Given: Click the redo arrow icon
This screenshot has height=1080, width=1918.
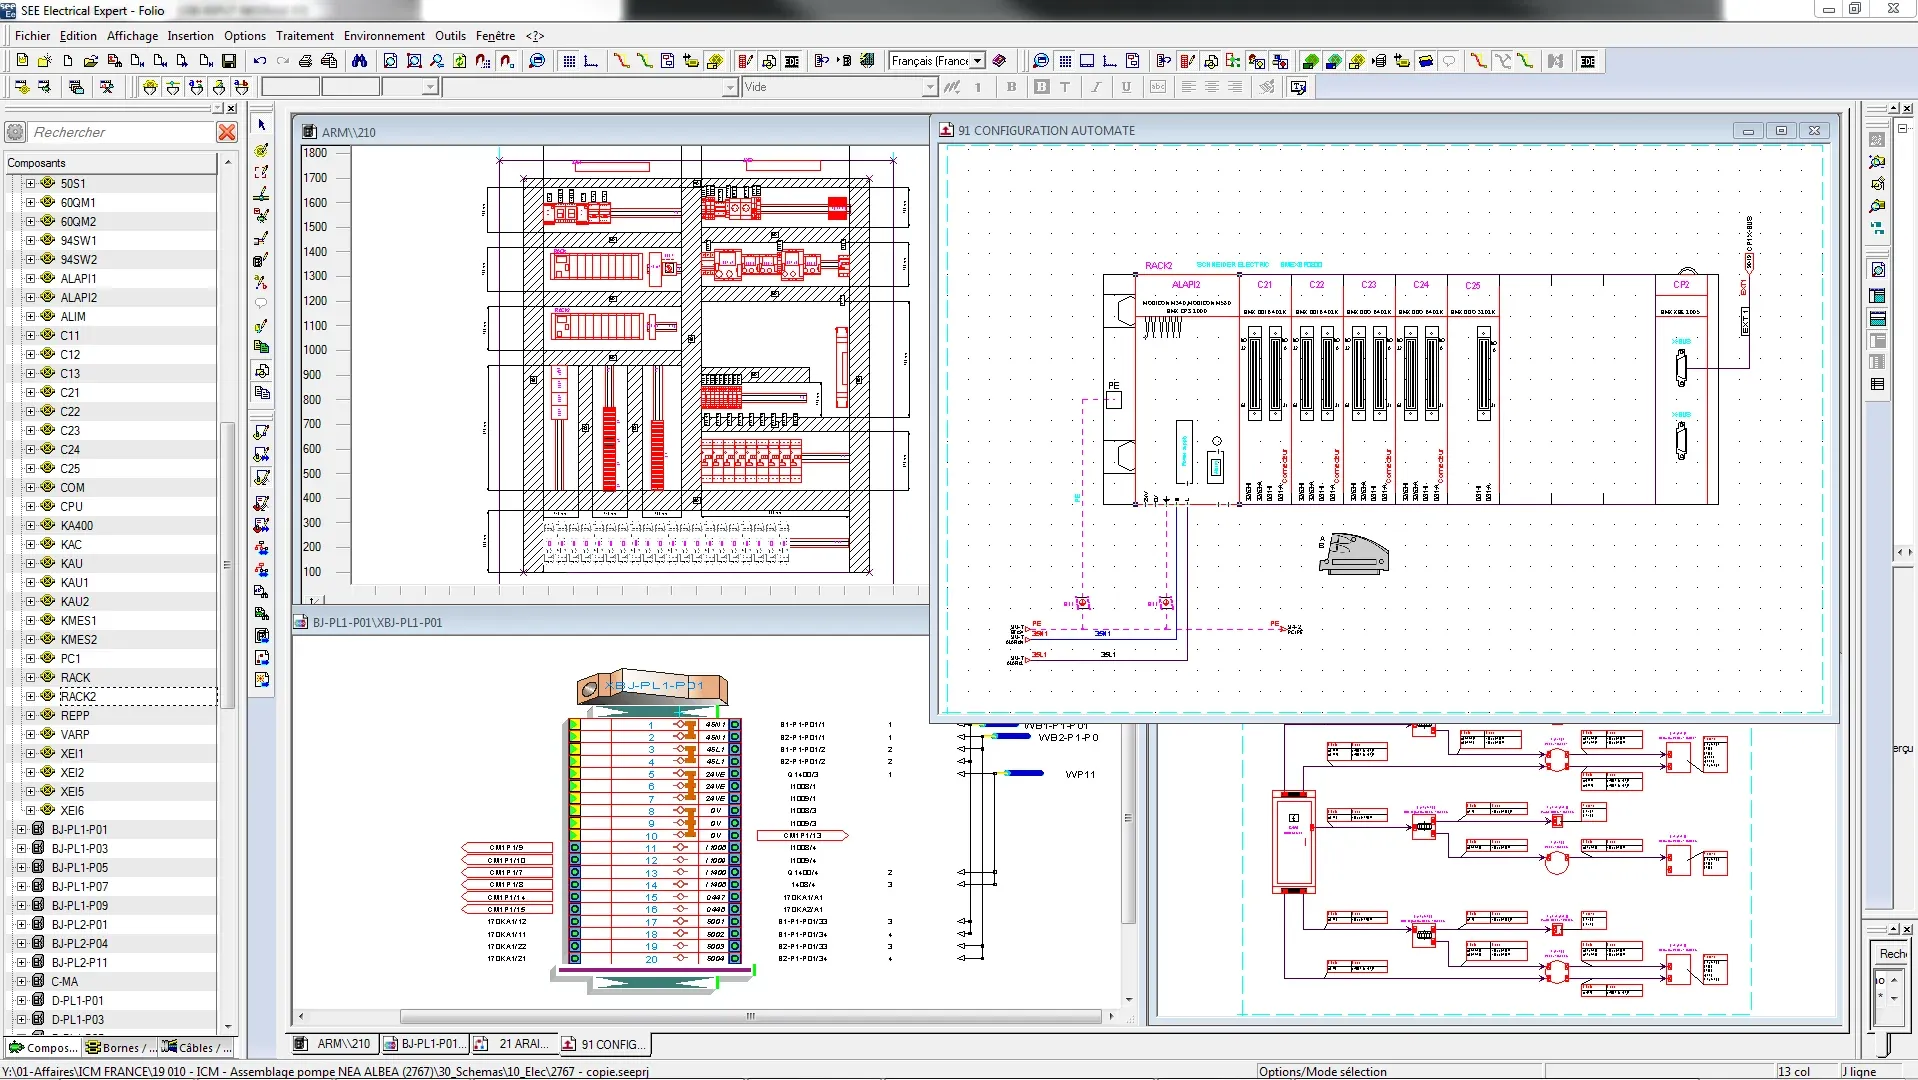Looking at the screenshot, I should click(x=283, y=61).
